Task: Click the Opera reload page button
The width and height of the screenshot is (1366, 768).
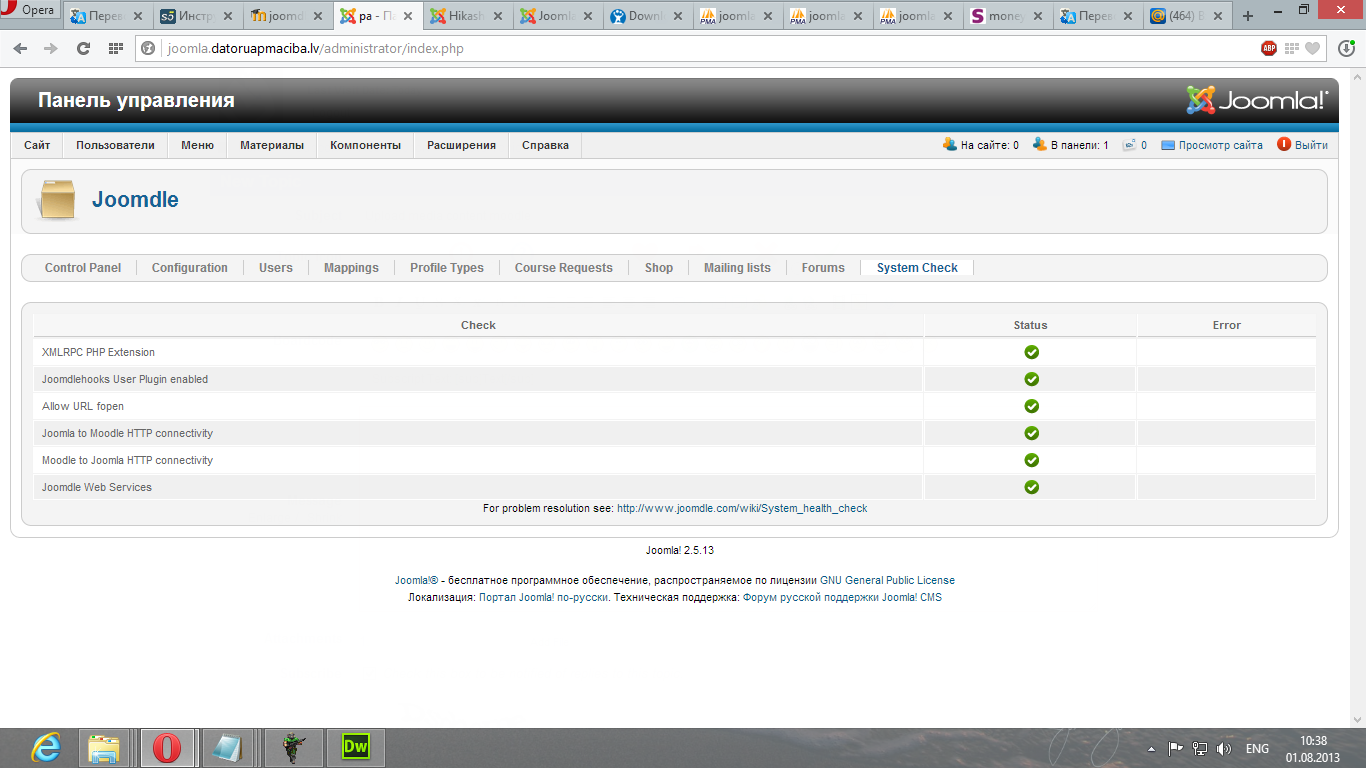Action: 83,48
